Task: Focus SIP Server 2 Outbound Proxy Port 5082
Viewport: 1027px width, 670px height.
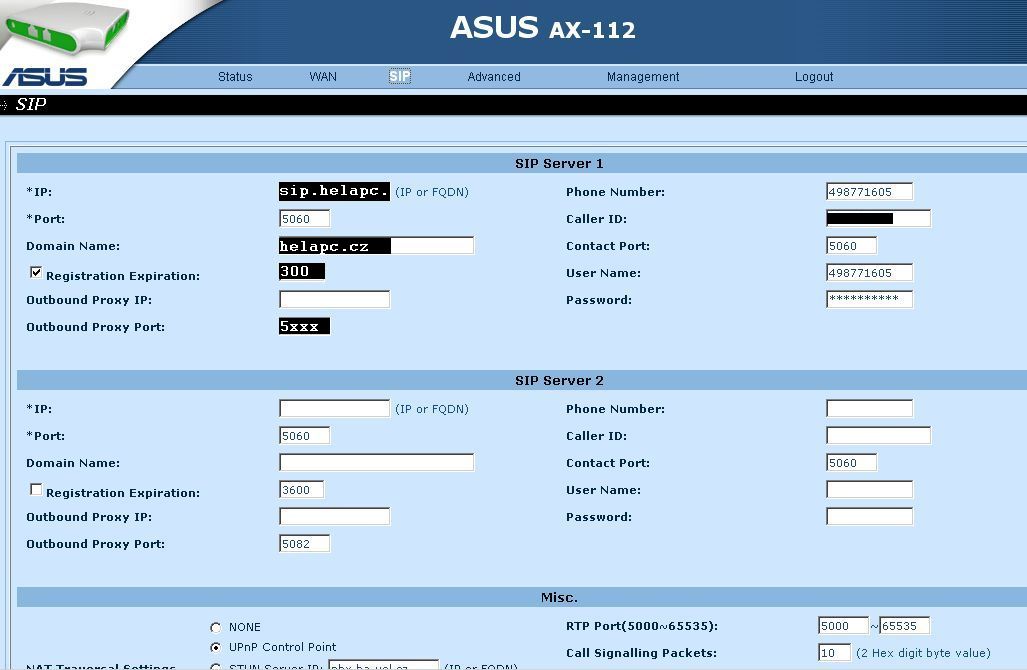Action: tap(305, 544)
